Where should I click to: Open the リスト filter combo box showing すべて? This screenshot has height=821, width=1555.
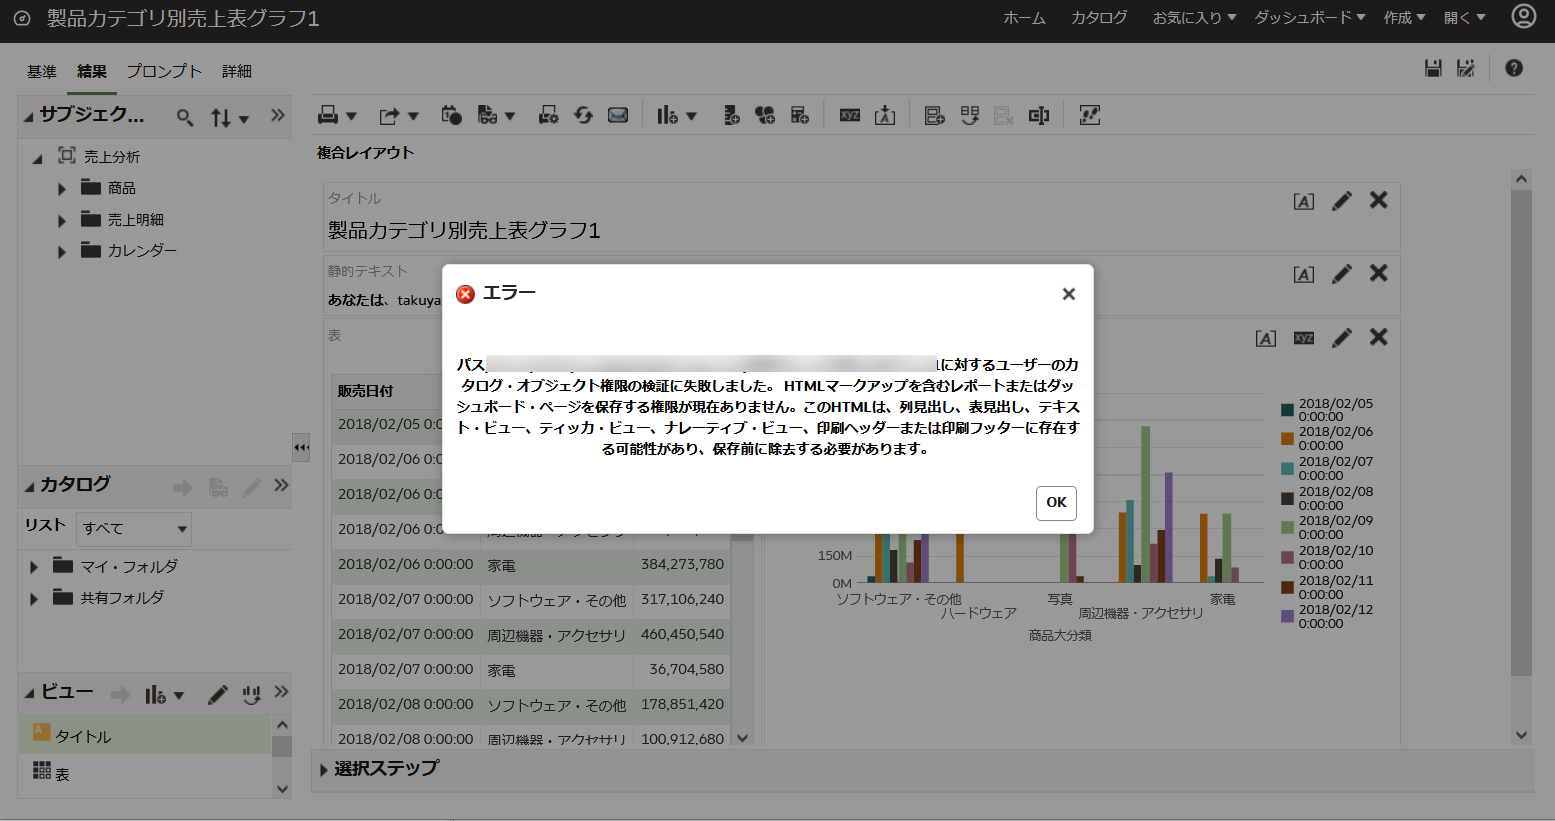click(x=133, y=528)
